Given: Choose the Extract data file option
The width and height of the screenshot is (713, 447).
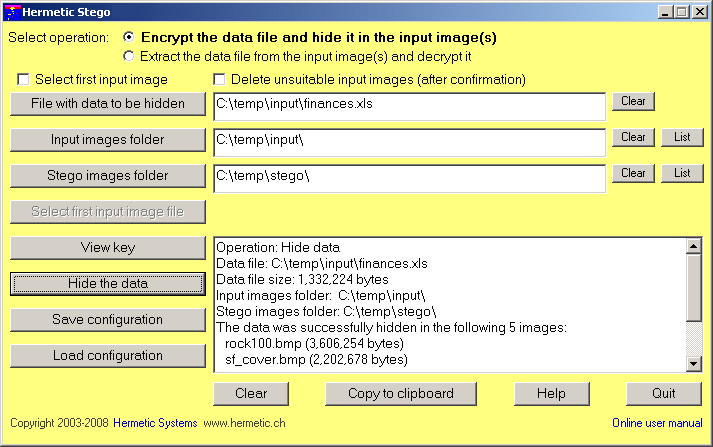Looking at the screenshot, I should coord(129,57).
